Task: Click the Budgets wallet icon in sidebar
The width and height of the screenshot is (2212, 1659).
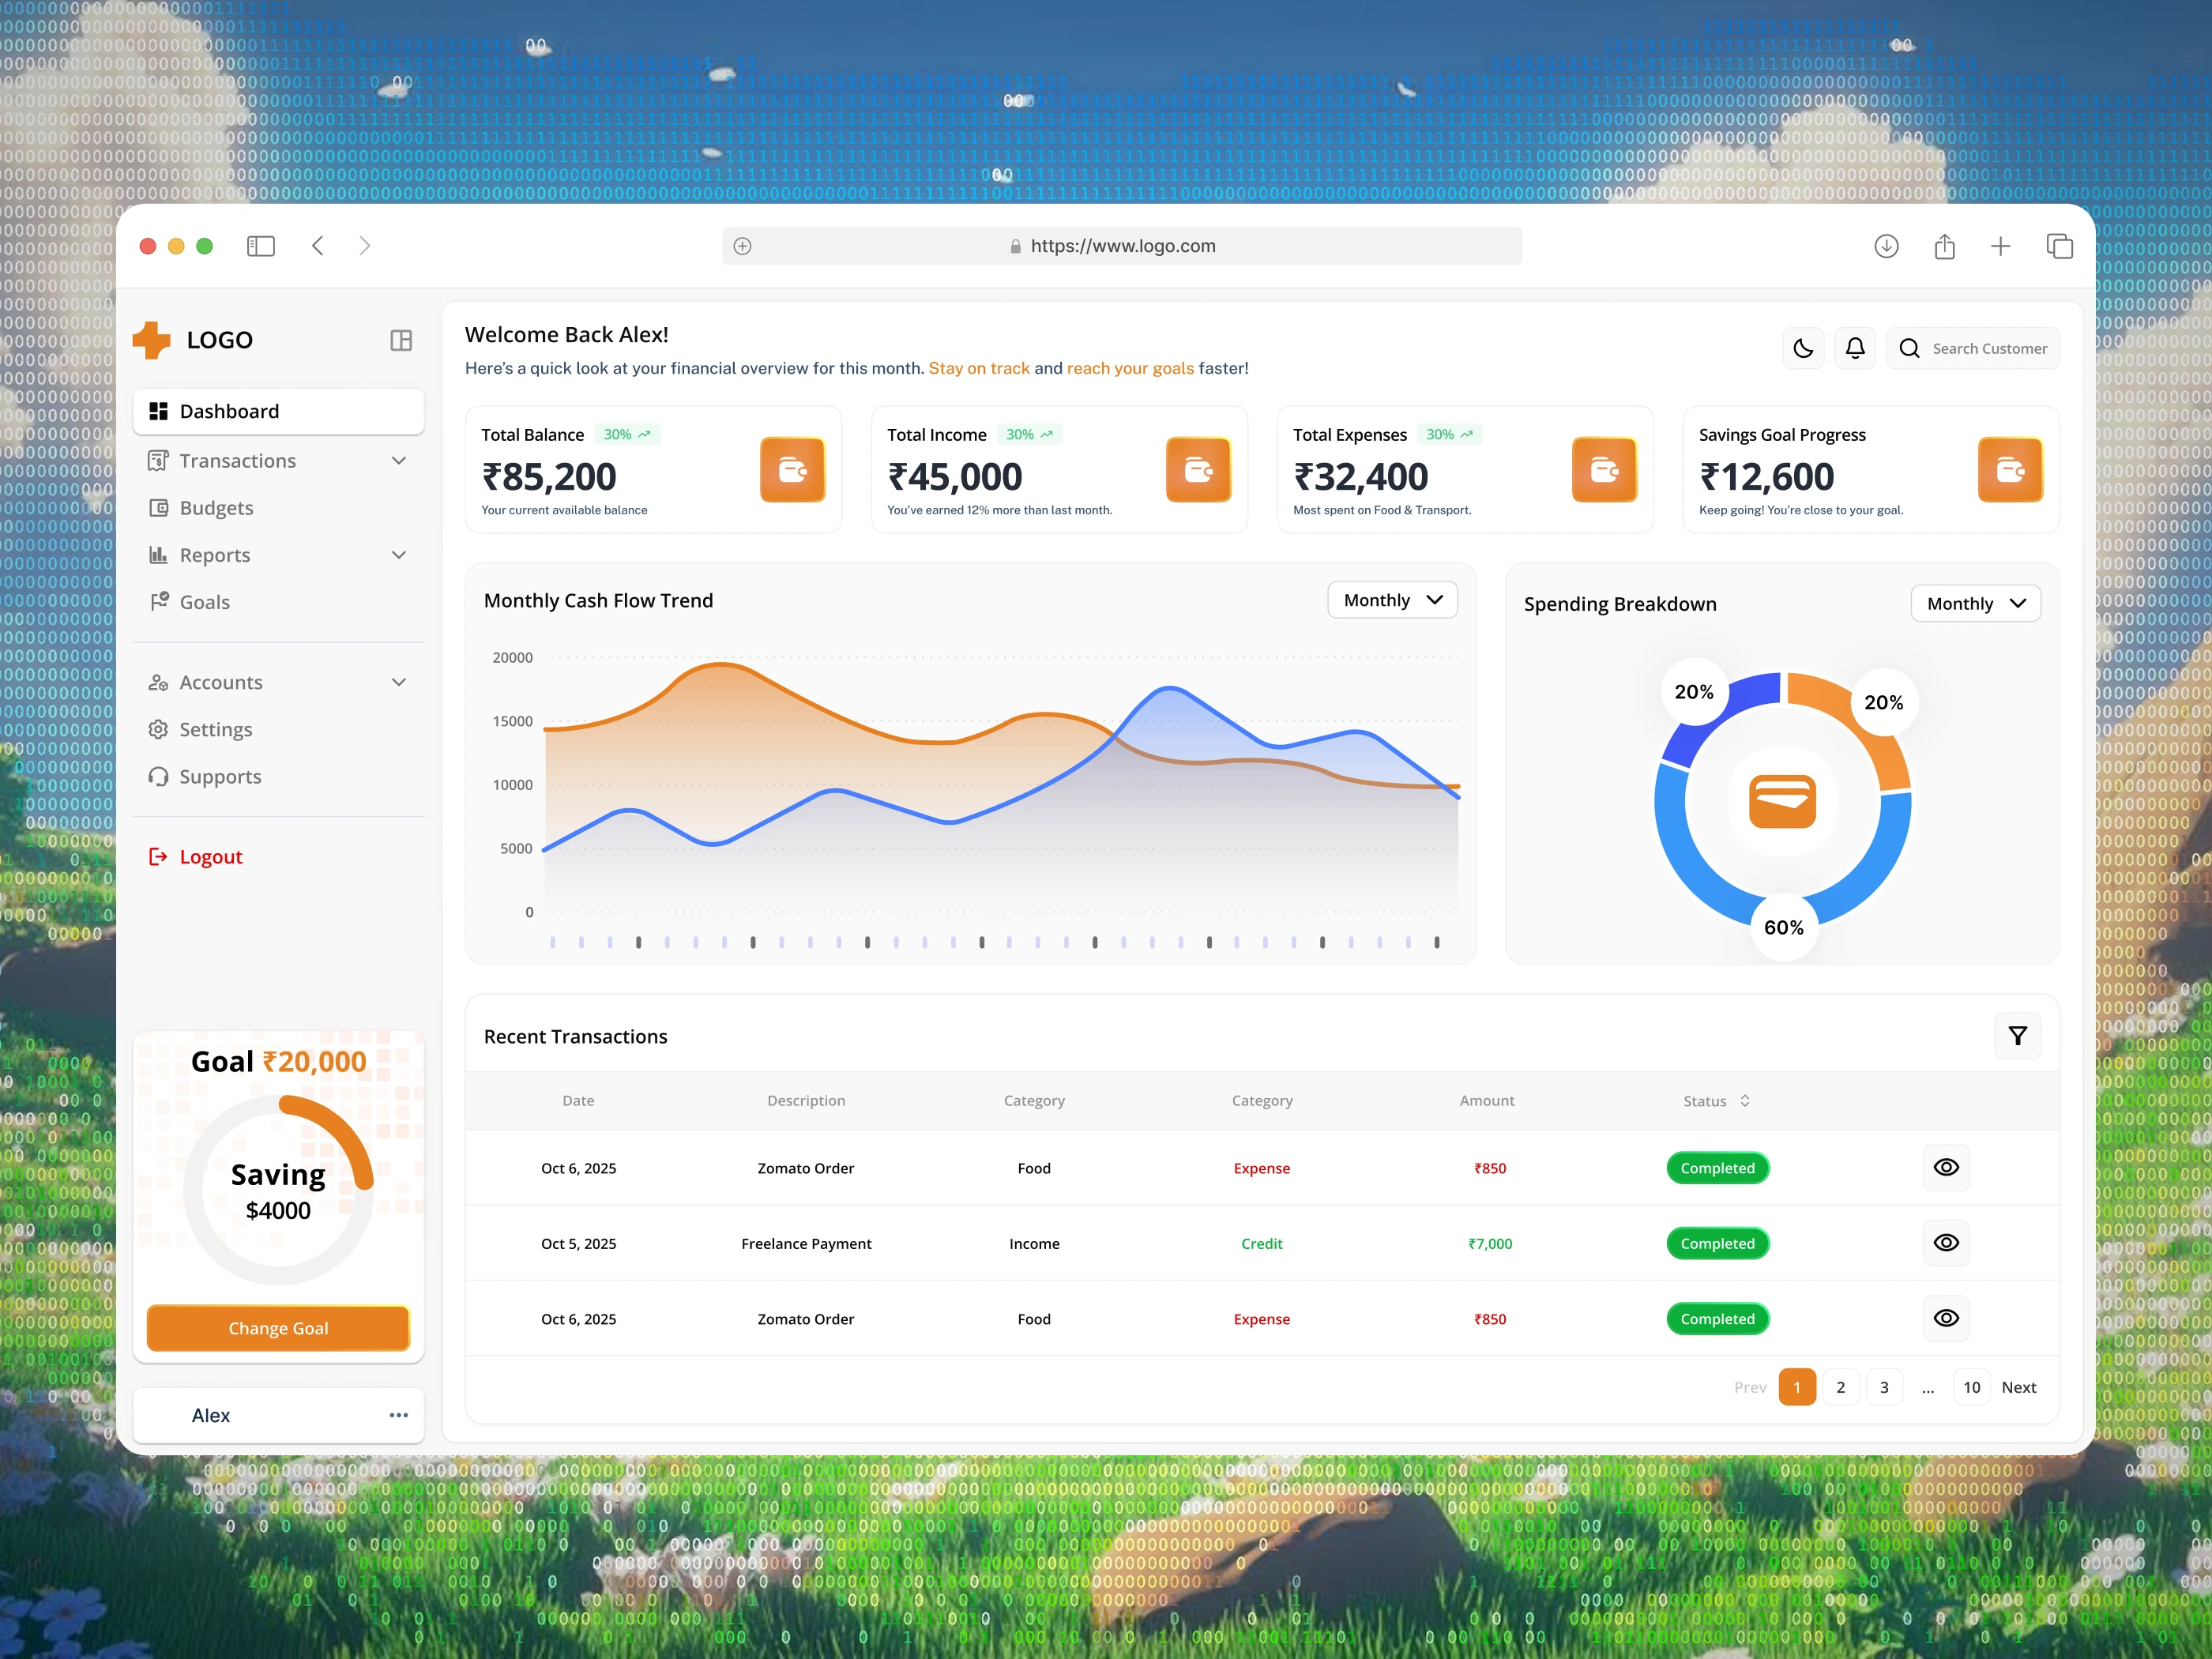Action: tap(158, 508)
